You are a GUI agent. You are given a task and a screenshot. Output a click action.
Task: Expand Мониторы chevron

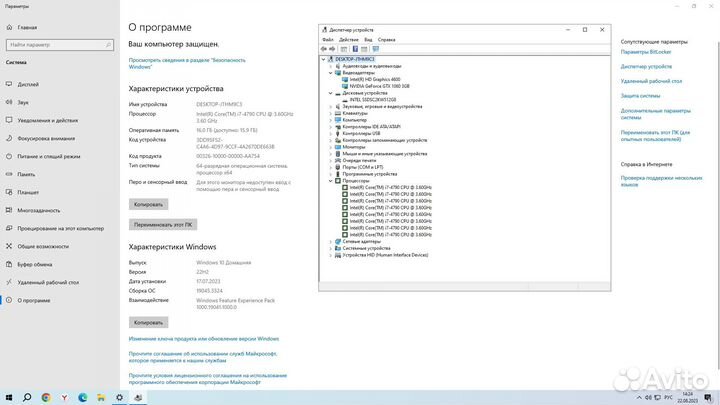point(331,147)
